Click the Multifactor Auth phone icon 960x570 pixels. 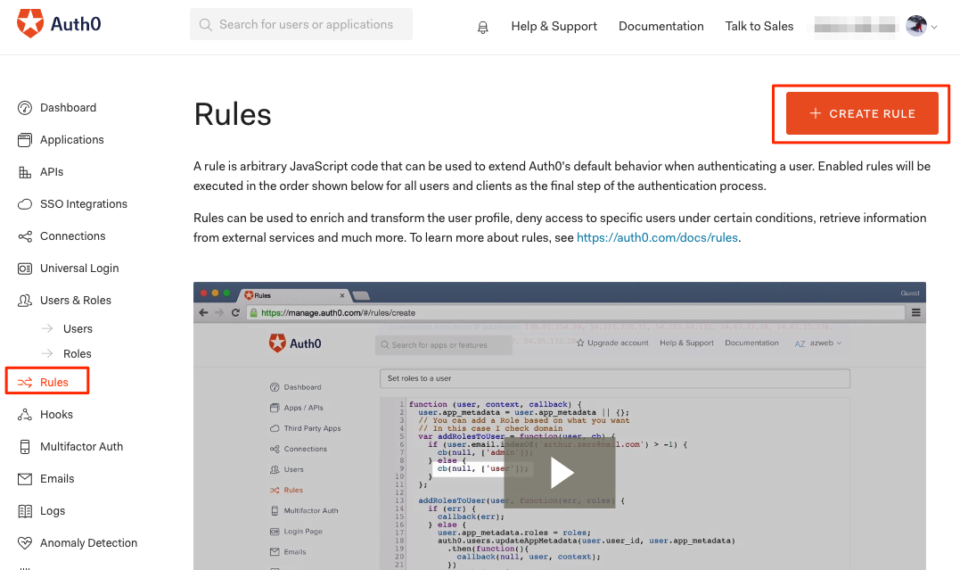point(24,446)
